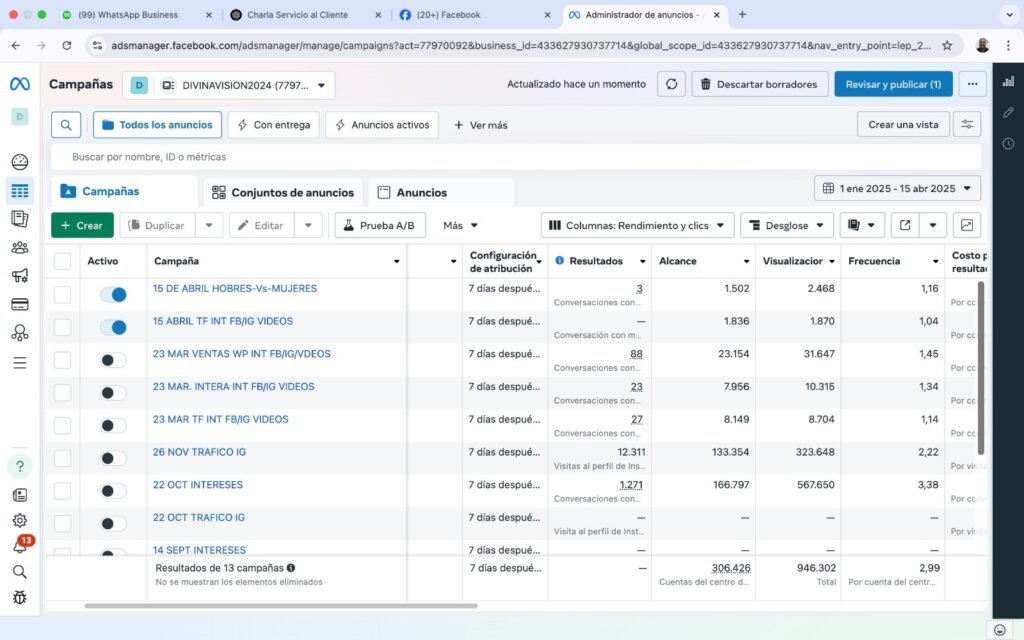
Task: Open the billing credit card icon
Action: 20,304
